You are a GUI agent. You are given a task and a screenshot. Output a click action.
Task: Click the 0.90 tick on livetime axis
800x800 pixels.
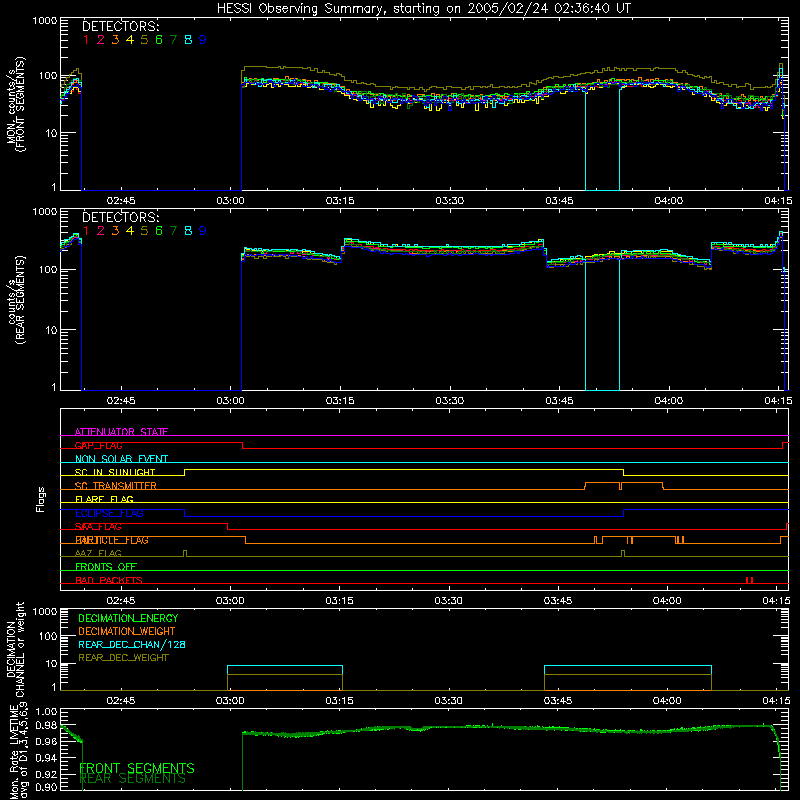coord(46,787)
